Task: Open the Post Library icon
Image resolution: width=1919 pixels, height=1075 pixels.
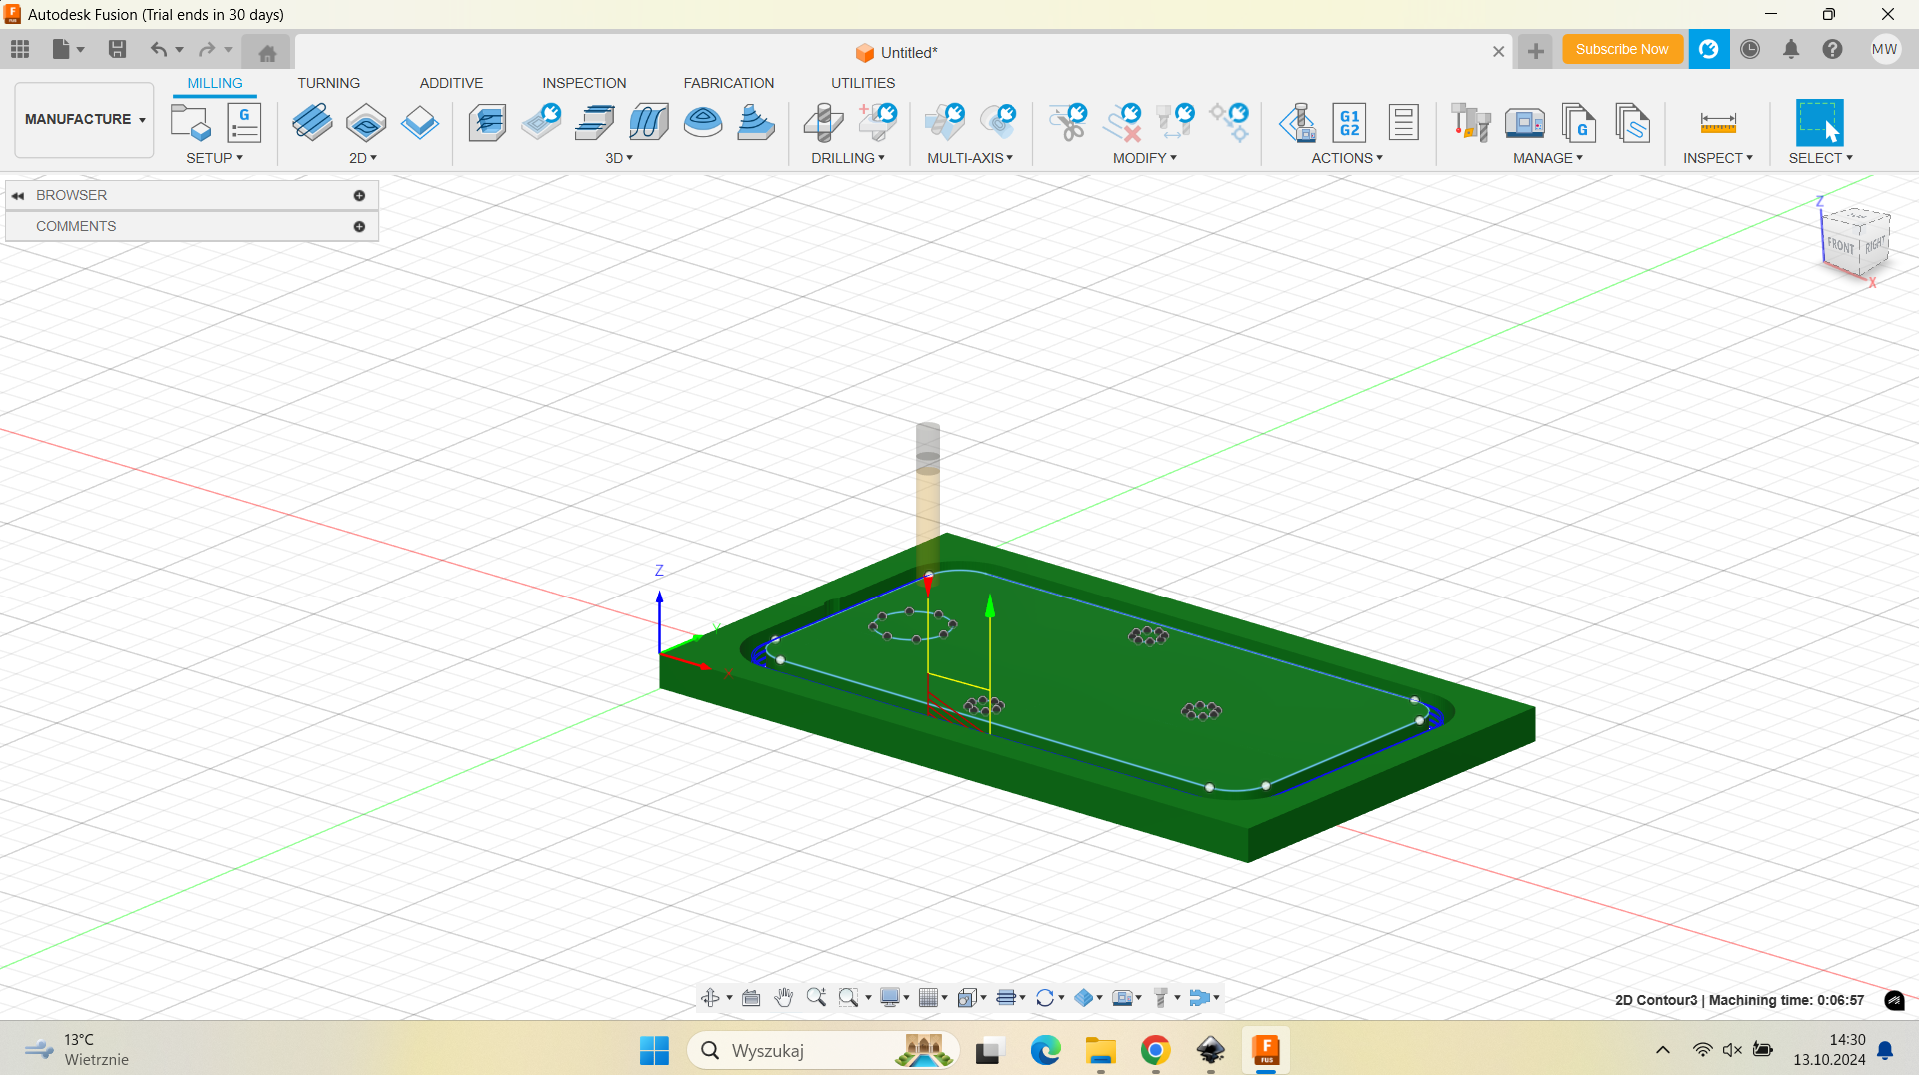Action: [x=1579, y=123]
